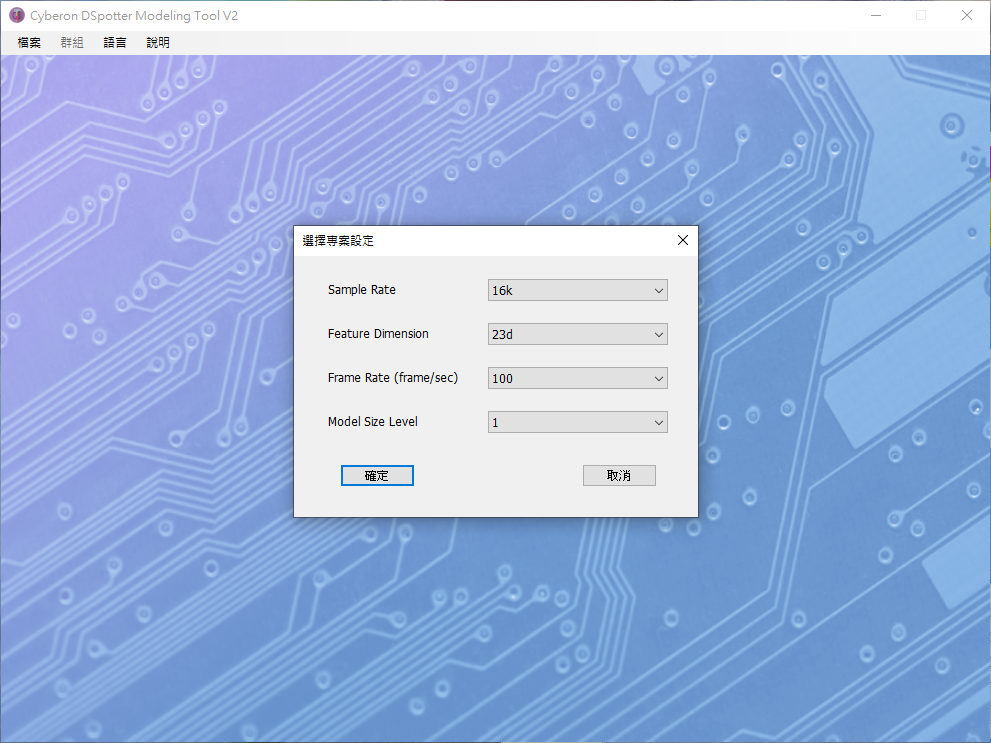The width and height of the screenshot is (991, 743).
Task: Click the maximize button of main window
Action: tap(921, 16)
